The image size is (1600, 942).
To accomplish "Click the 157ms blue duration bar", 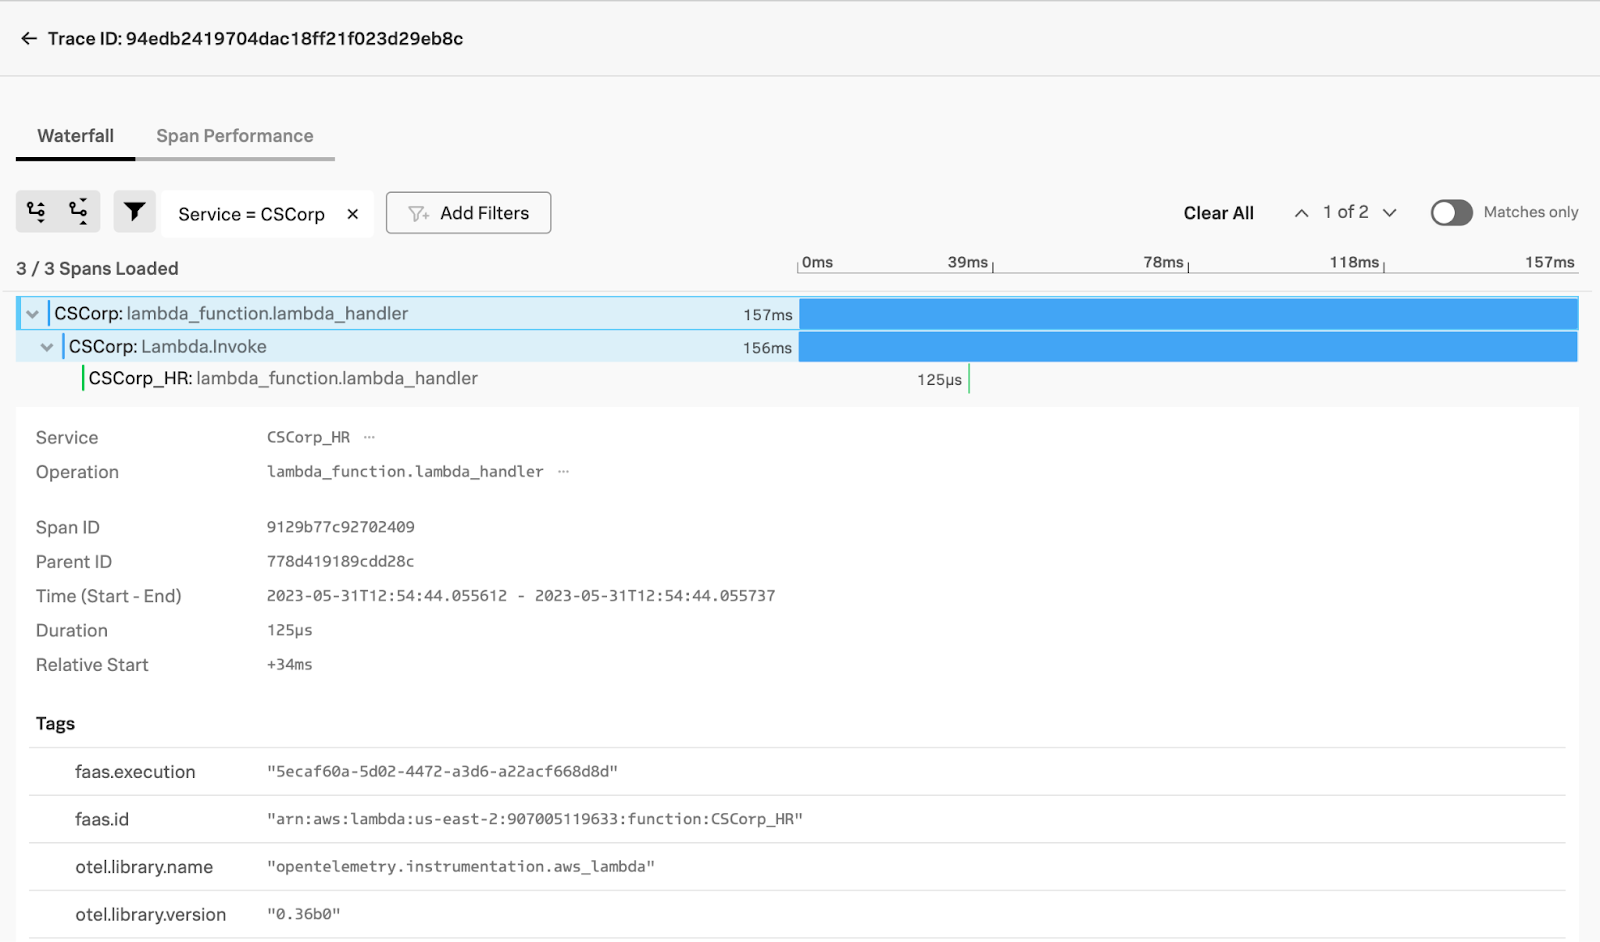I will click(1188, 314).
